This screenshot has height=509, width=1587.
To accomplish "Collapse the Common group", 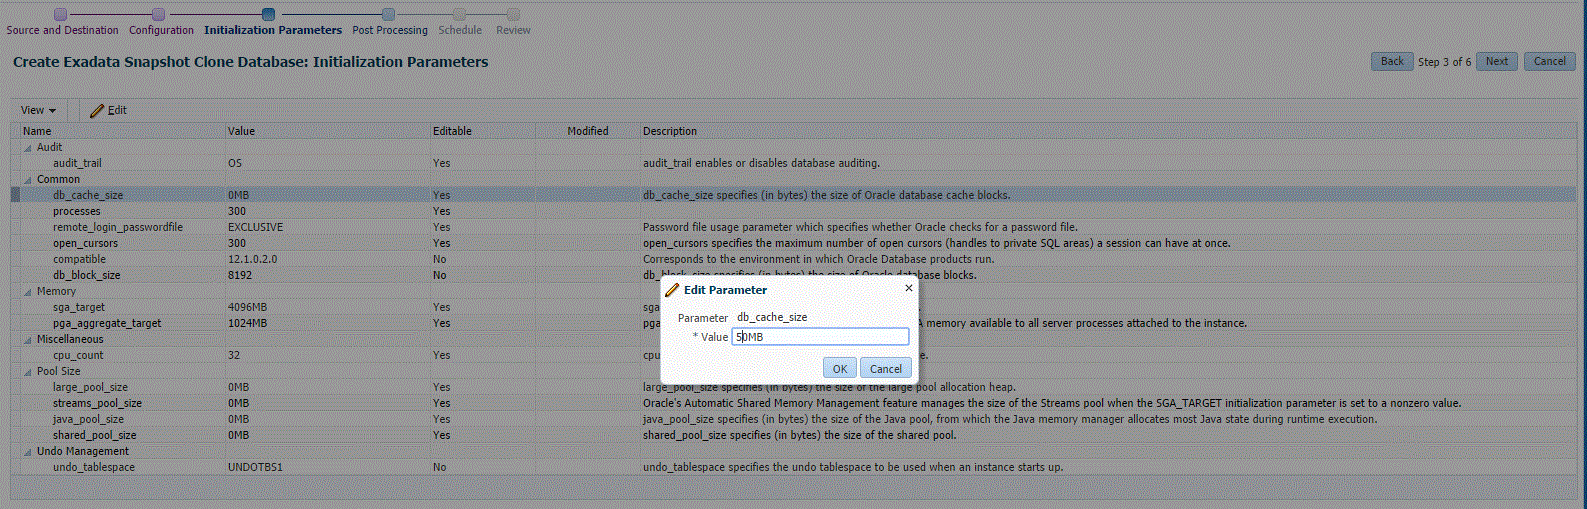I will point(28,180).
